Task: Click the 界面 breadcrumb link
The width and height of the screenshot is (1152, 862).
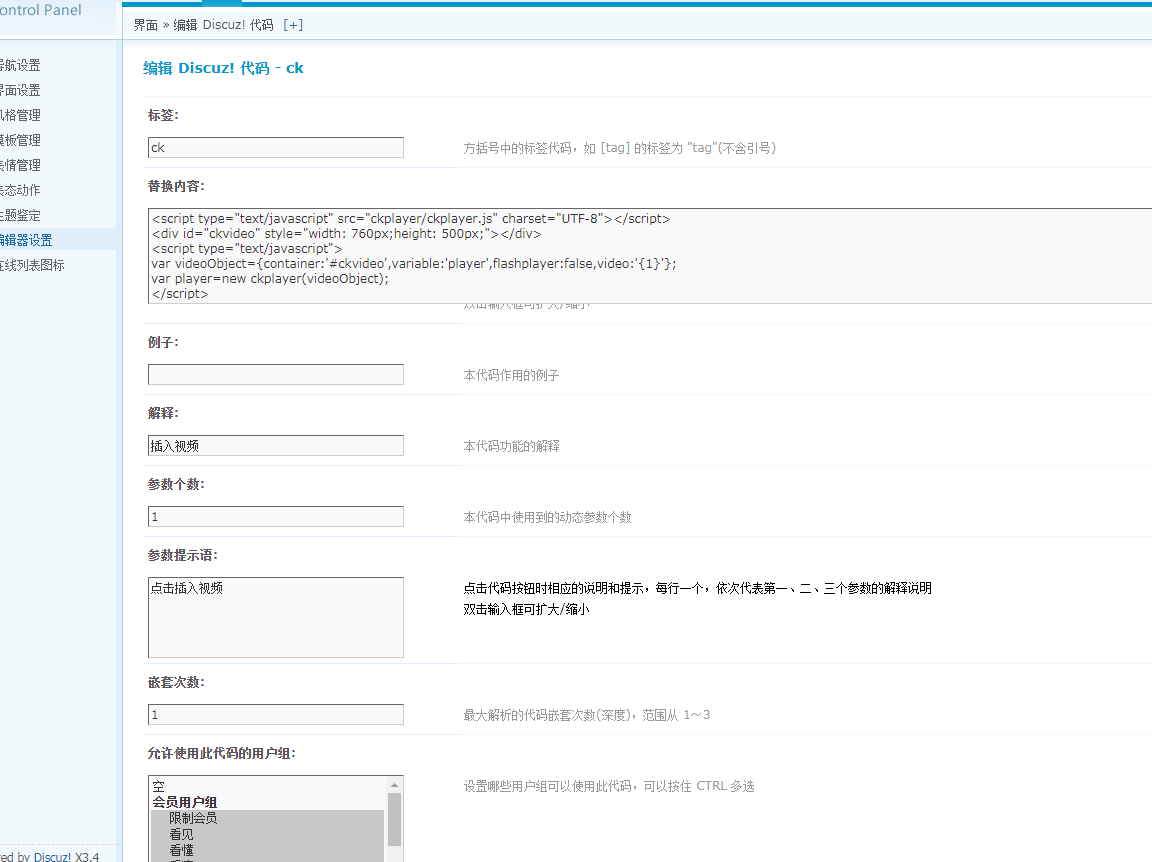Action: click(x=144, y=24)
